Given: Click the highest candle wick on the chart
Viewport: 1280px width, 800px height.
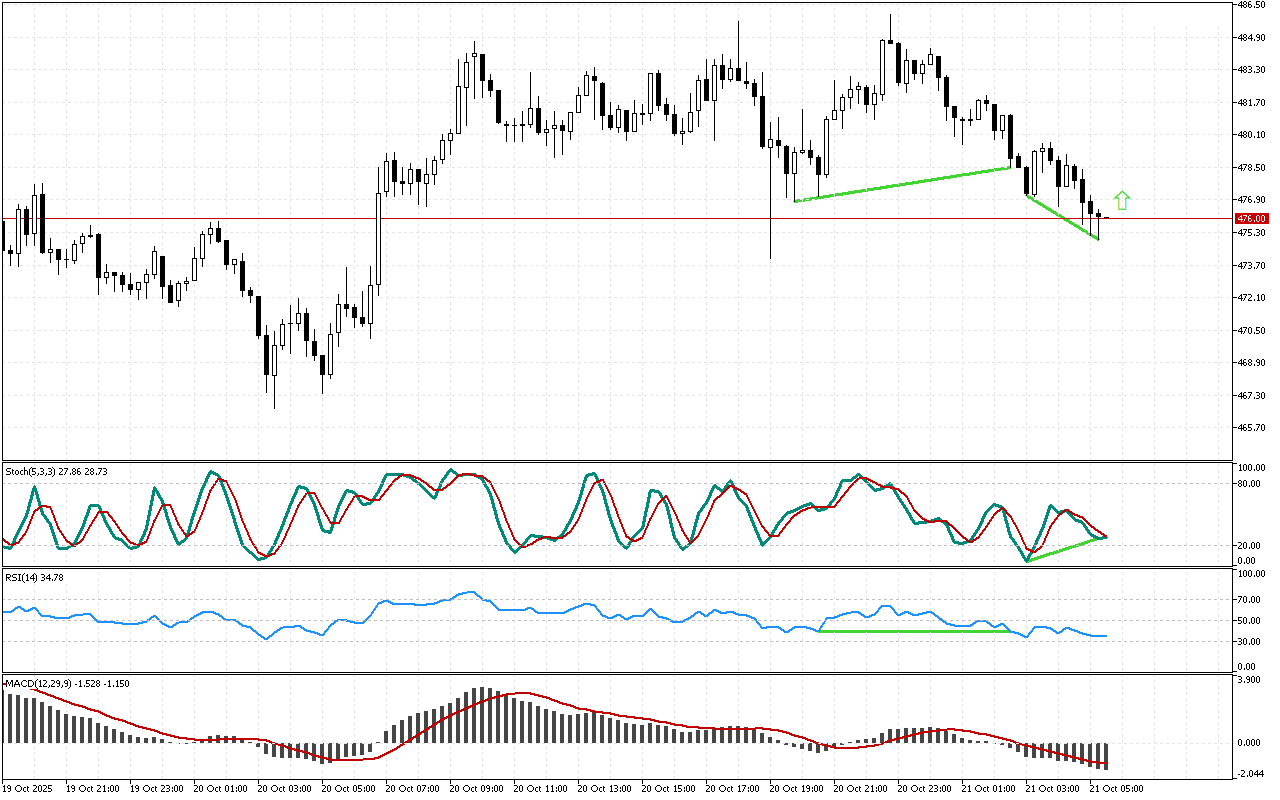Looking at the screenshot, I should coord(890,20).
